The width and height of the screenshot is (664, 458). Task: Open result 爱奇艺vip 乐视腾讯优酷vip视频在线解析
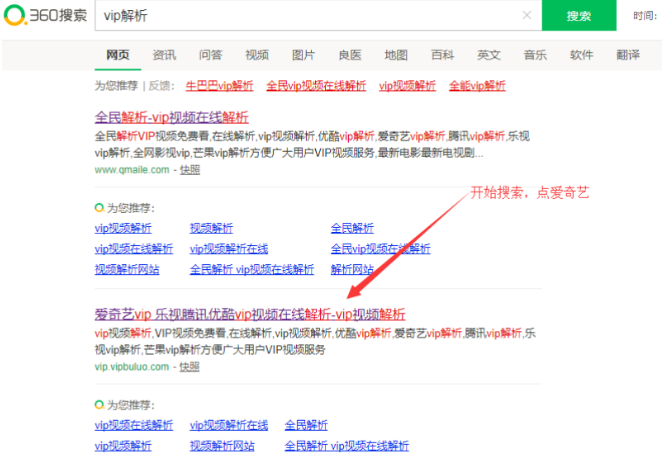tap(250, 315)
